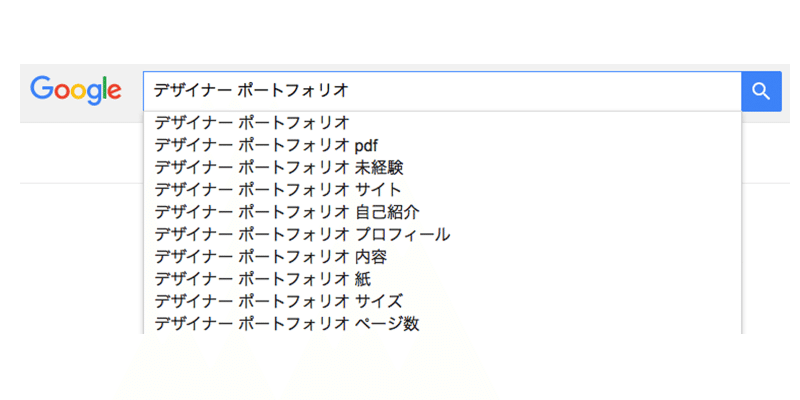Pick the suggestion ending with プロフィール

[x=442, y=234]
